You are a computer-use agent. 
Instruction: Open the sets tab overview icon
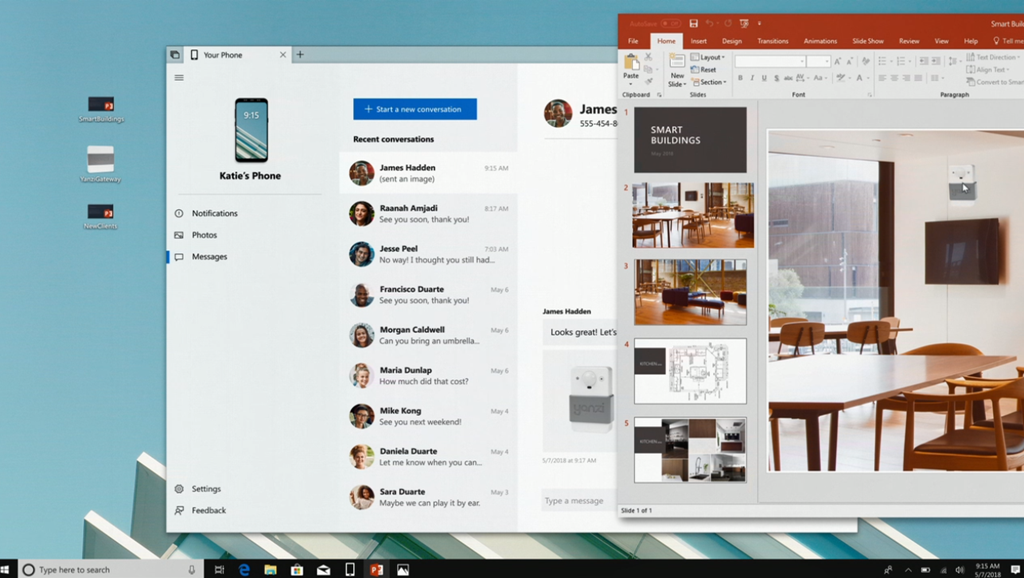click(x=175, y=55)
